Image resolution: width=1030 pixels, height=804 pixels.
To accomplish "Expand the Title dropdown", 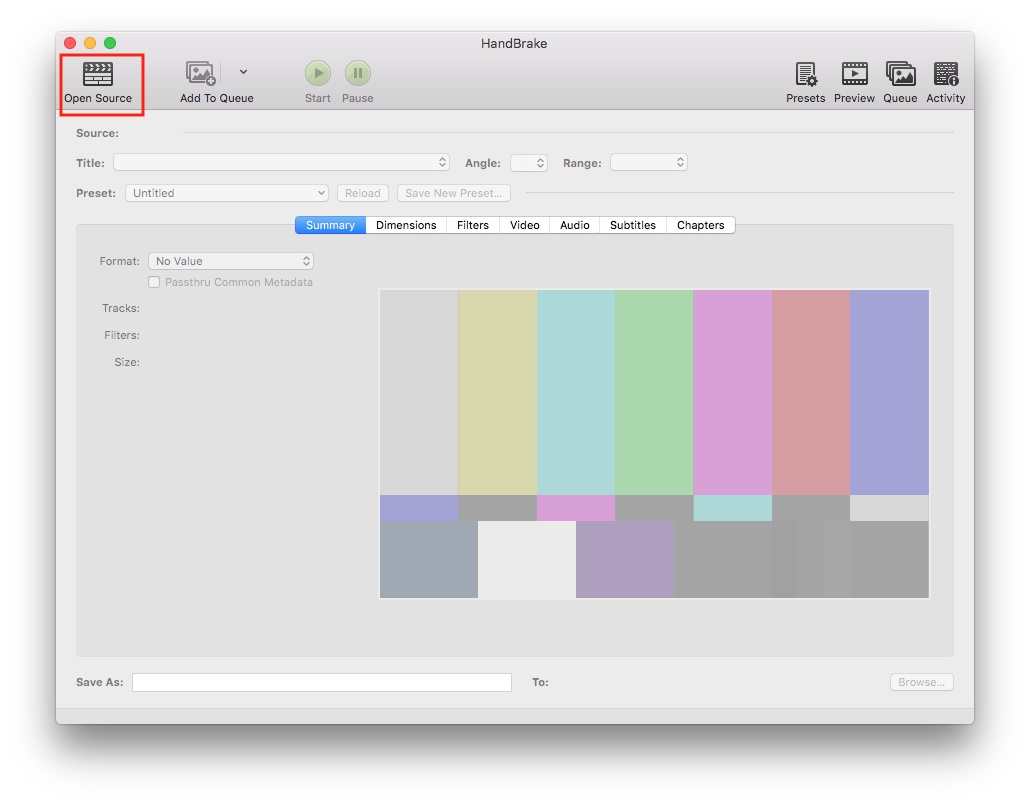I will click(x=281, y=162).
